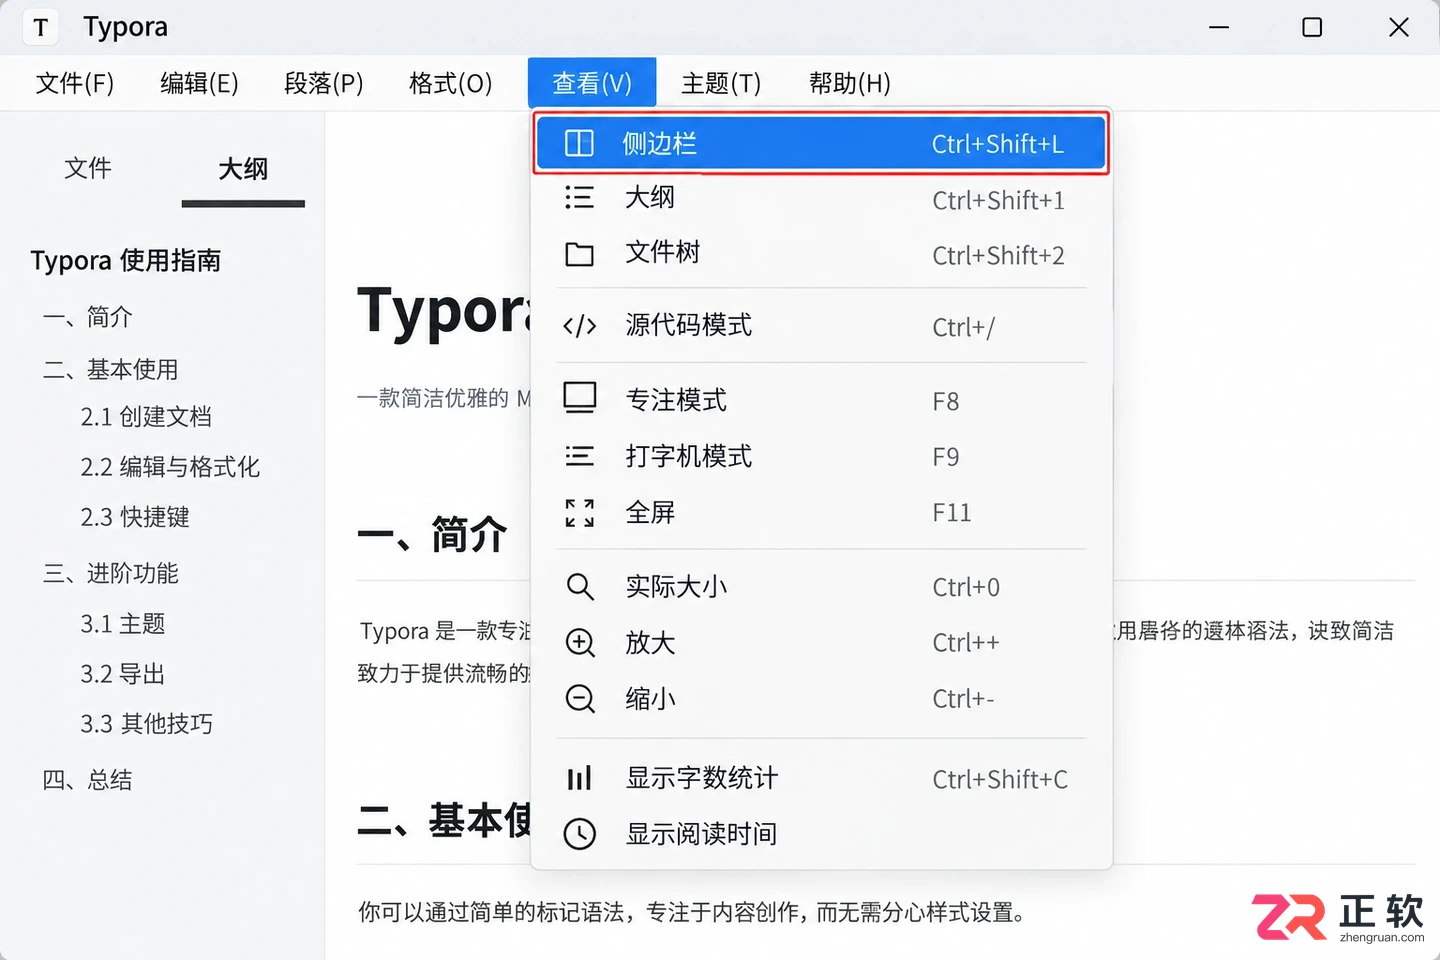
Task: Click the code brackets icon for 源代码模式
Action: [x=579, y=326]
